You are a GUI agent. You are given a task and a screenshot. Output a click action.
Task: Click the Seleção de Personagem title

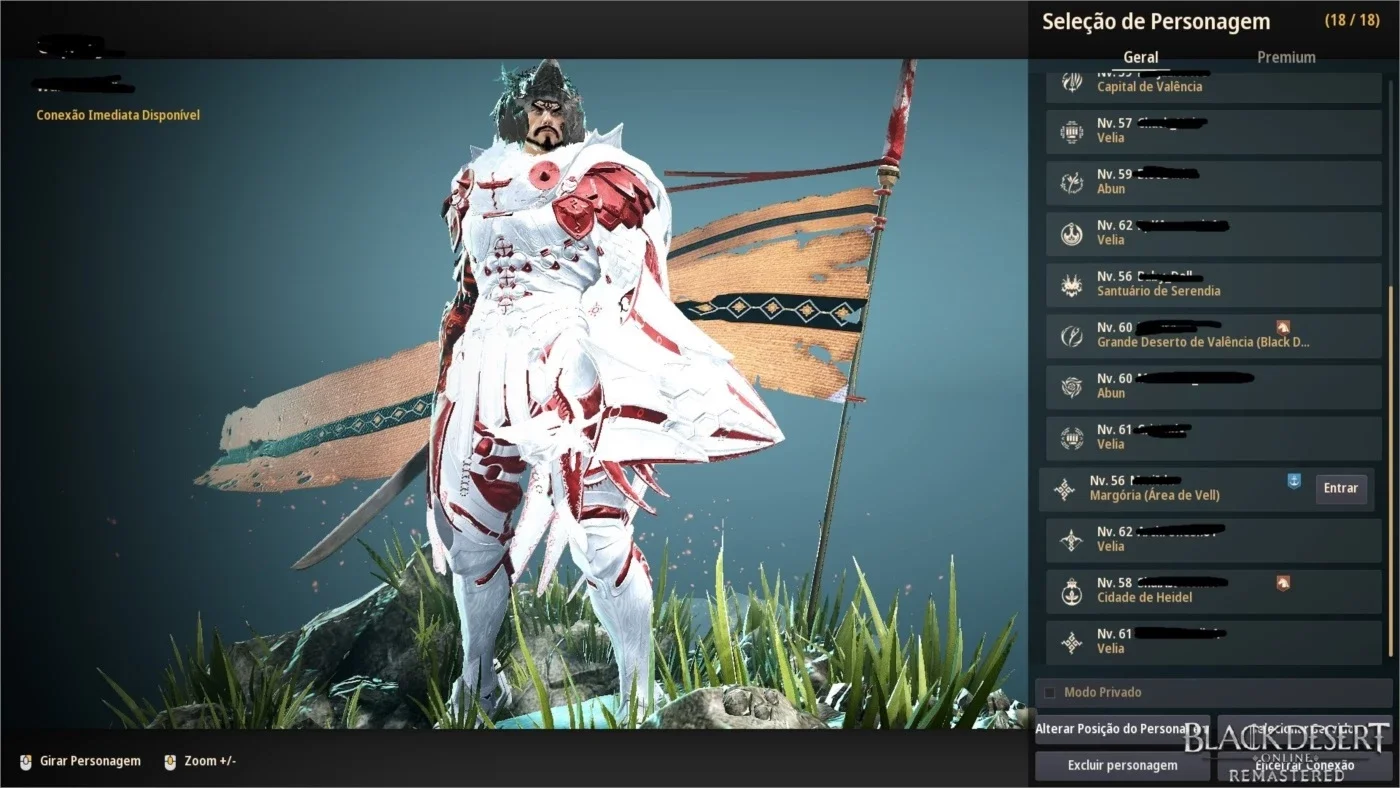1156,21
